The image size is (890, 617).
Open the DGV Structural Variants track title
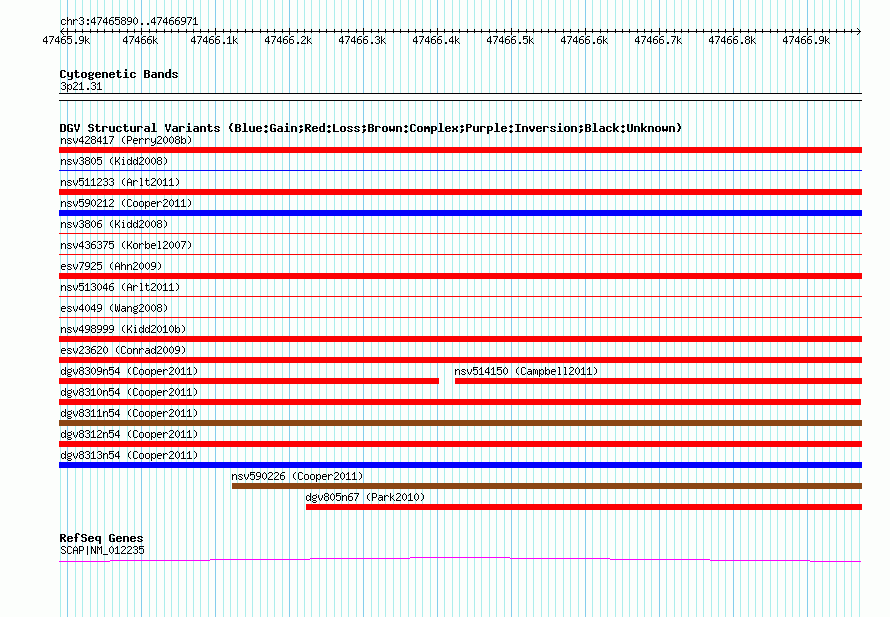(371, 128)
